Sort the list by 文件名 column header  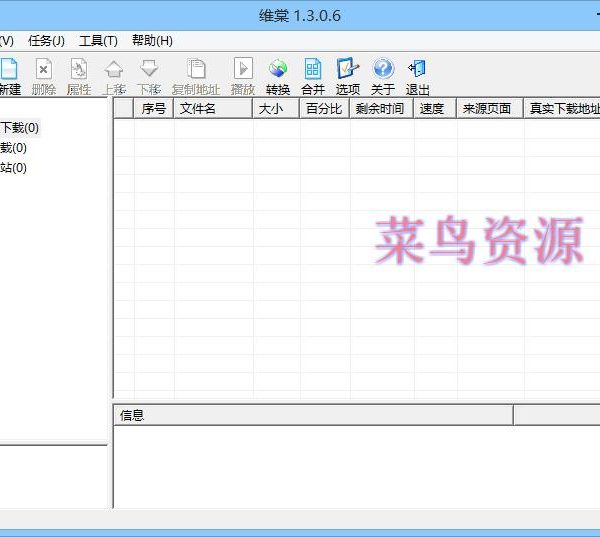point(213,109)
